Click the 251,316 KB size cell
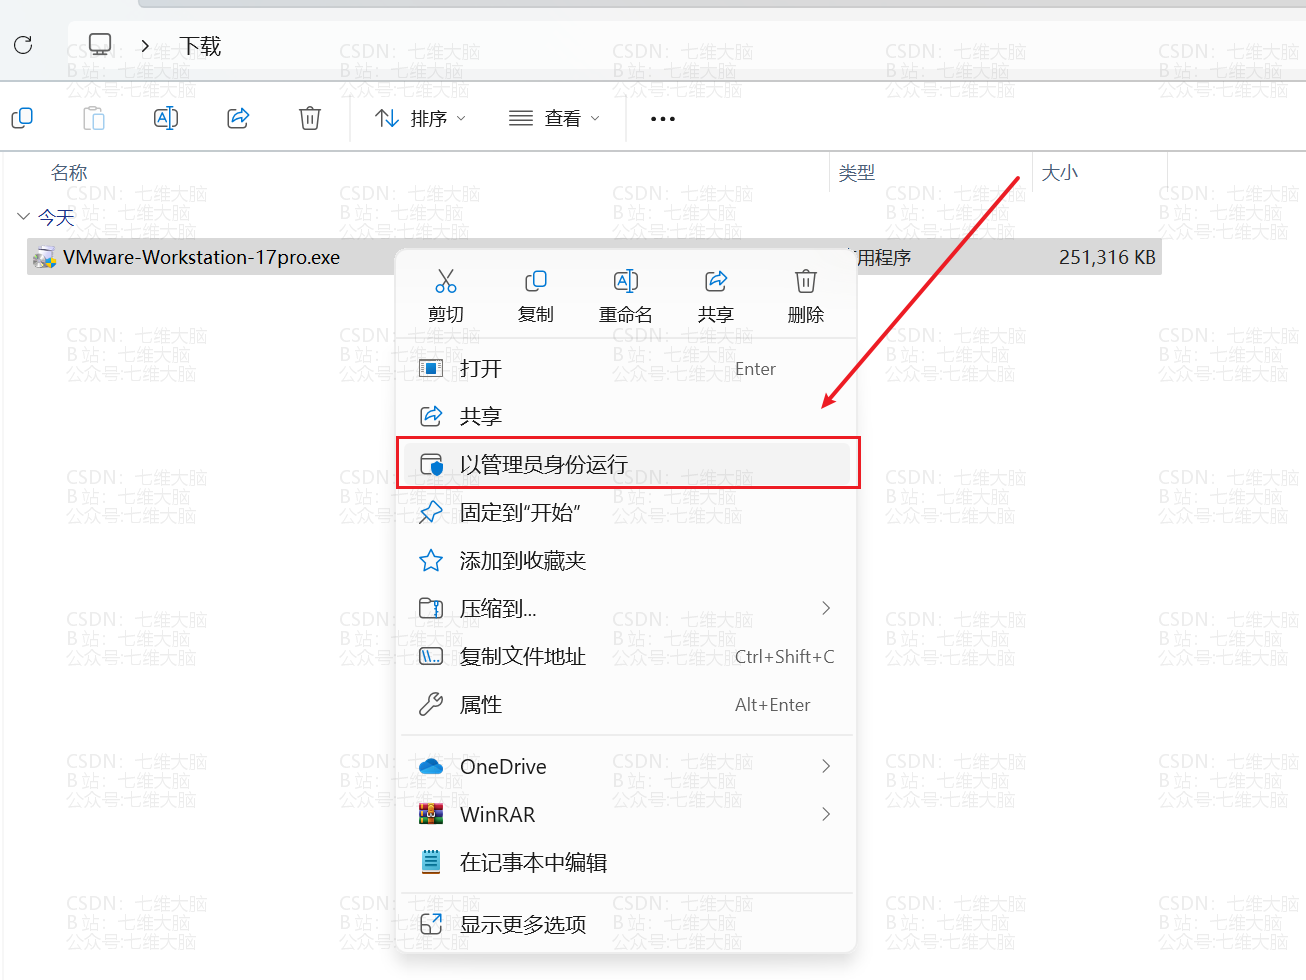Image resolution: width=1306 pixels, height=980 pixels. 1107,257
